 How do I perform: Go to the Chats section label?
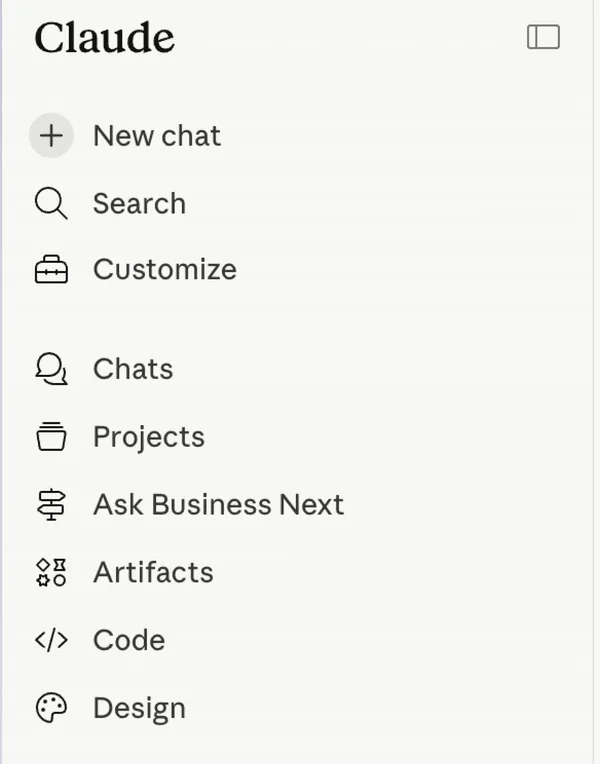(x=133, y=370)
